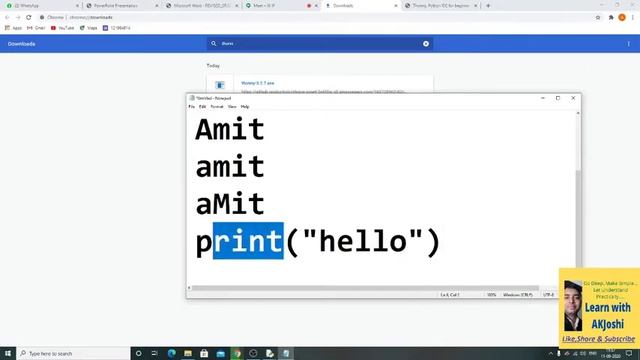This screenshot has height=360, width=640.
Task: Click the UTF-8 encoding status entry
Action: (549, 295)
